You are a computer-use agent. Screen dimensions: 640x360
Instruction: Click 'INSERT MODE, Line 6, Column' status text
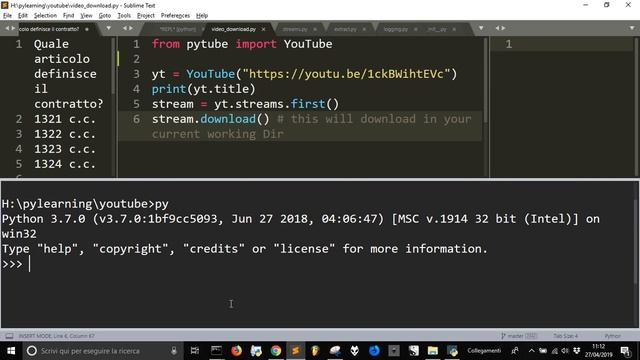[56, 336]
